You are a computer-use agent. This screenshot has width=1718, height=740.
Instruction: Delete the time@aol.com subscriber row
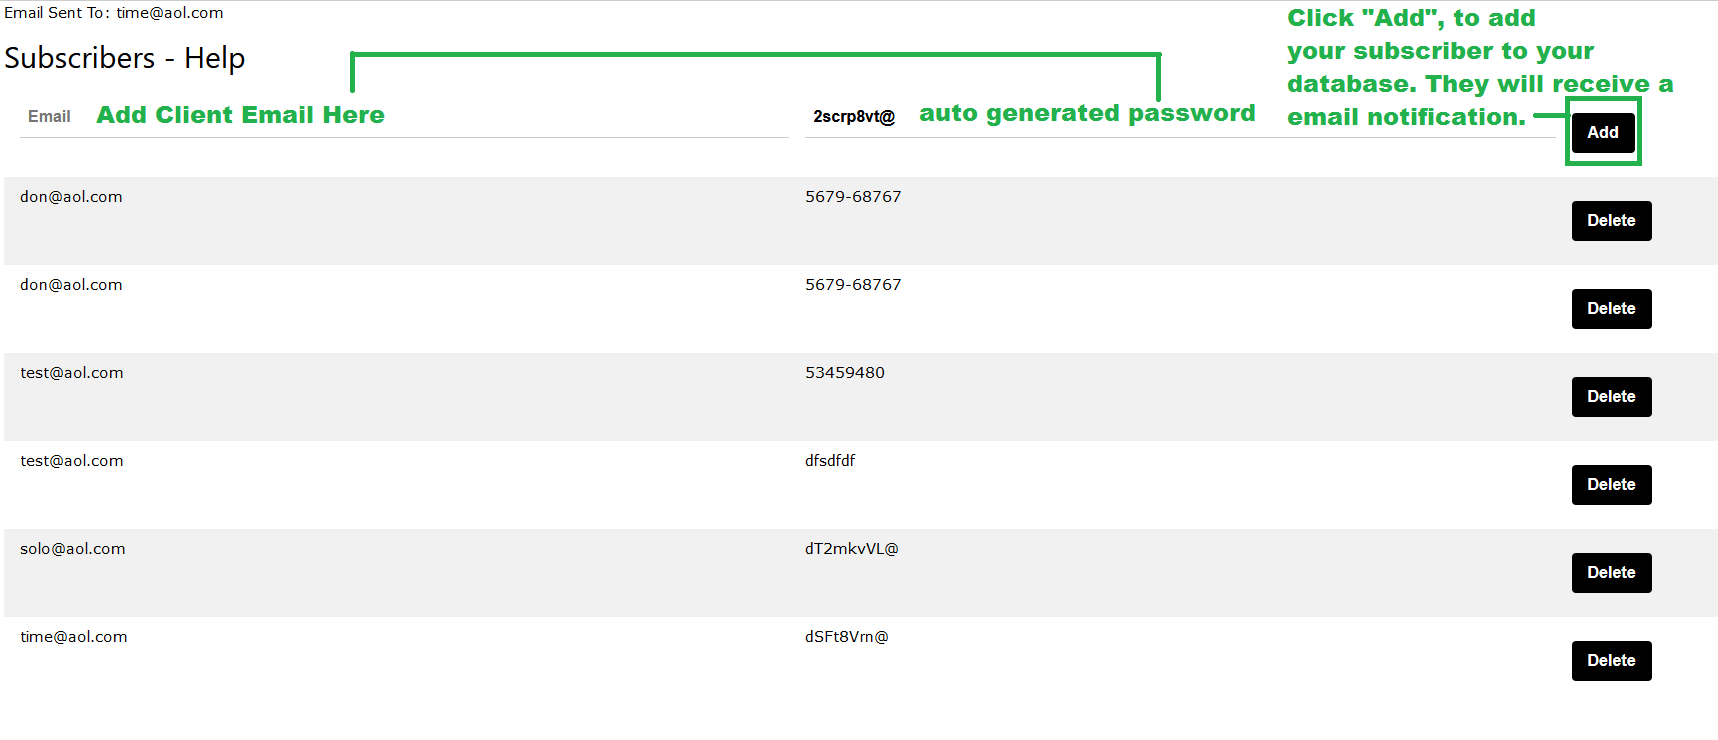1611,661
